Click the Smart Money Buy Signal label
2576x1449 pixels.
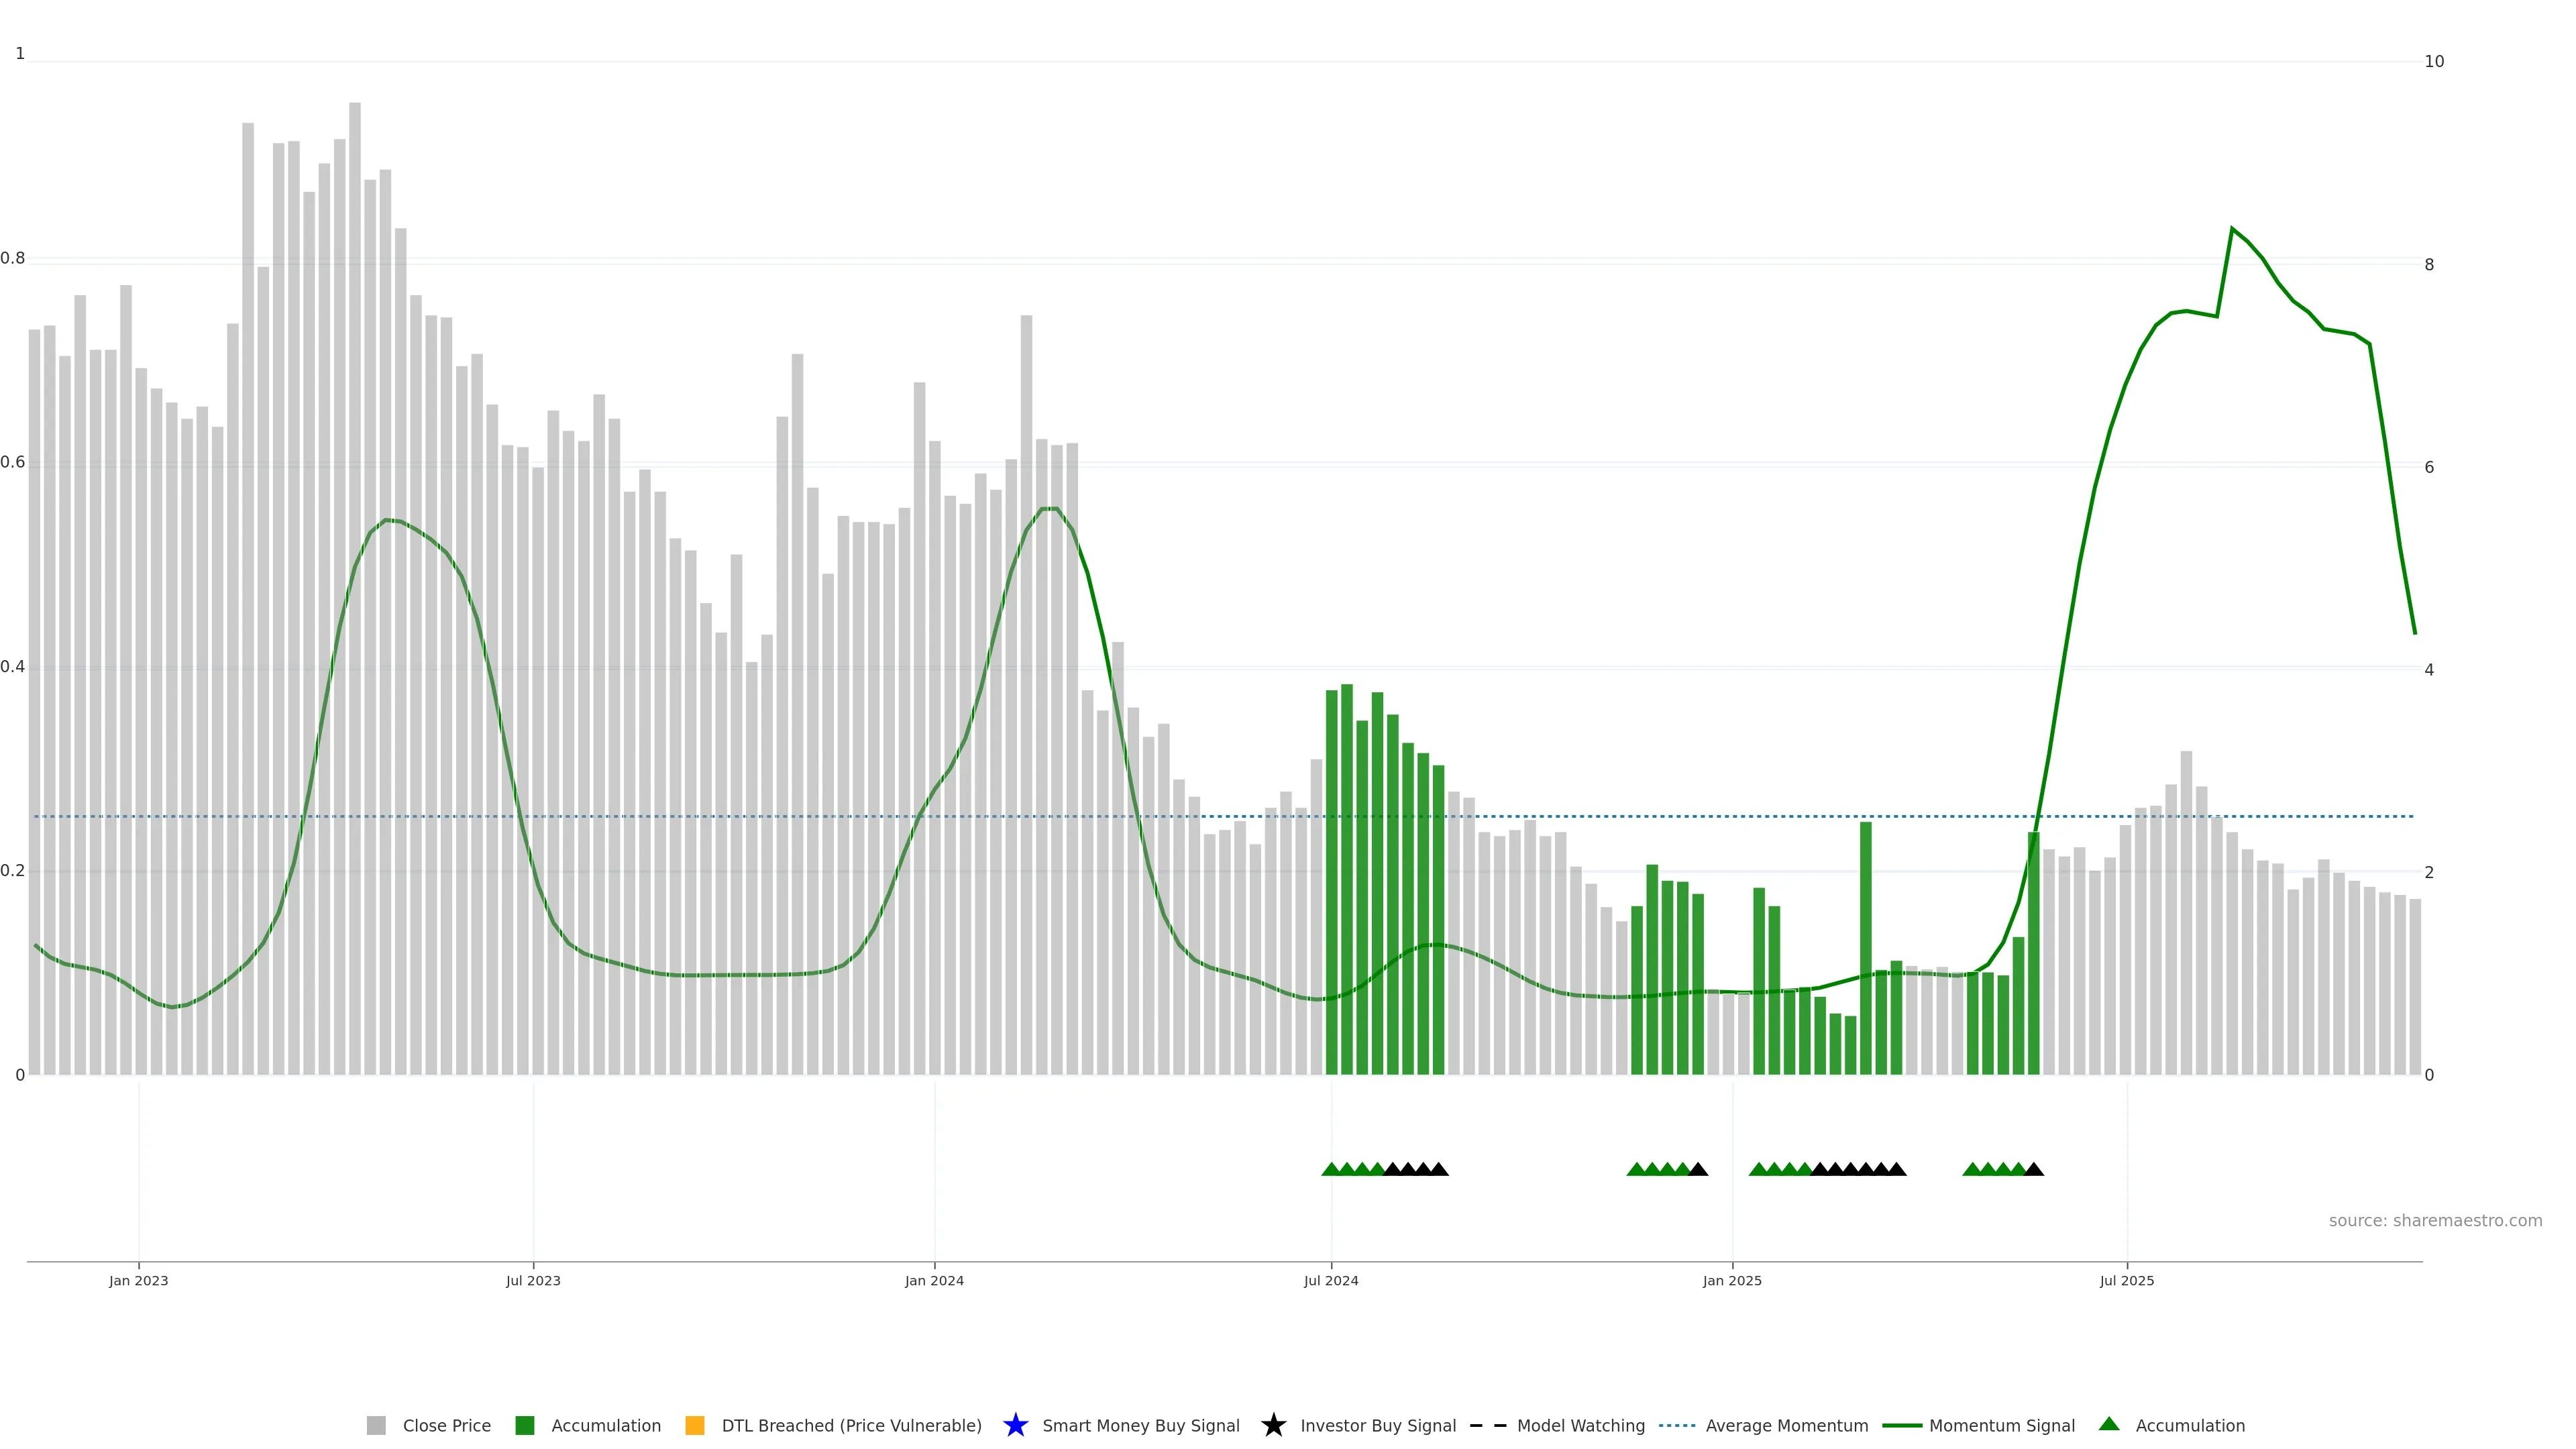pyautogui.click(x=1140, y=1425)
